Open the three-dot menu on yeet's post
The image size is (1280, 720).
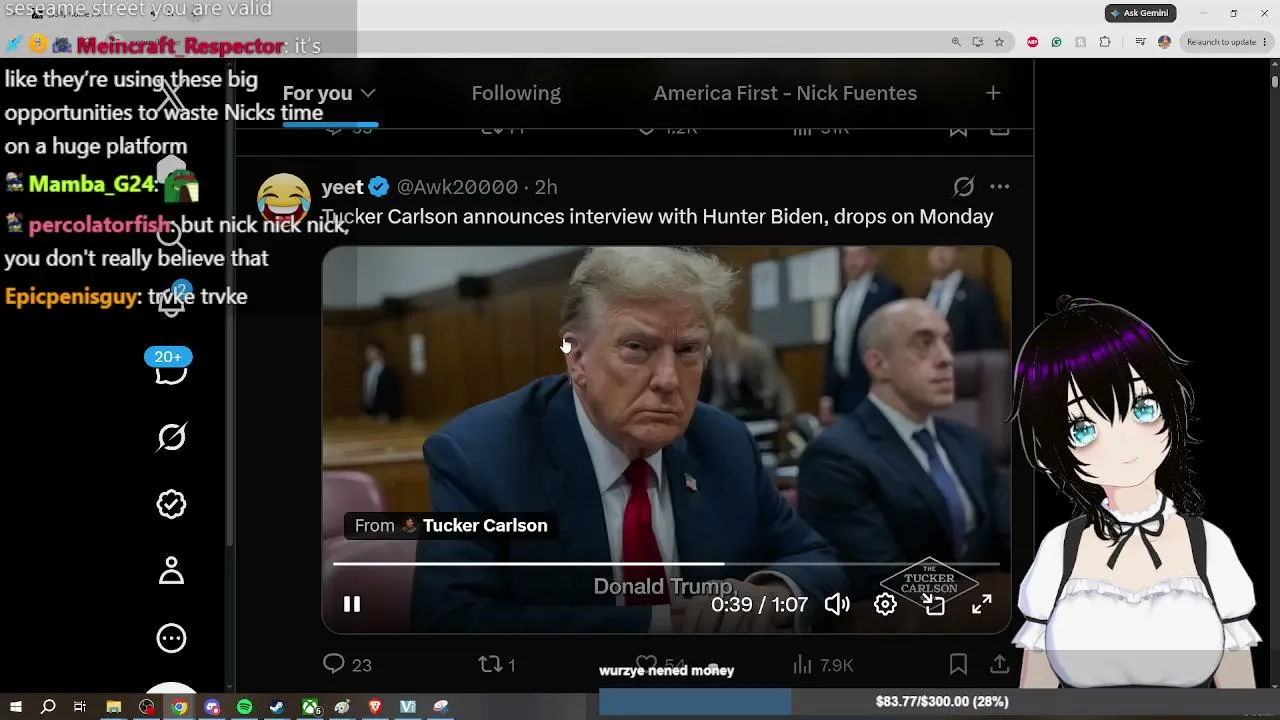[x=999, y=187]
